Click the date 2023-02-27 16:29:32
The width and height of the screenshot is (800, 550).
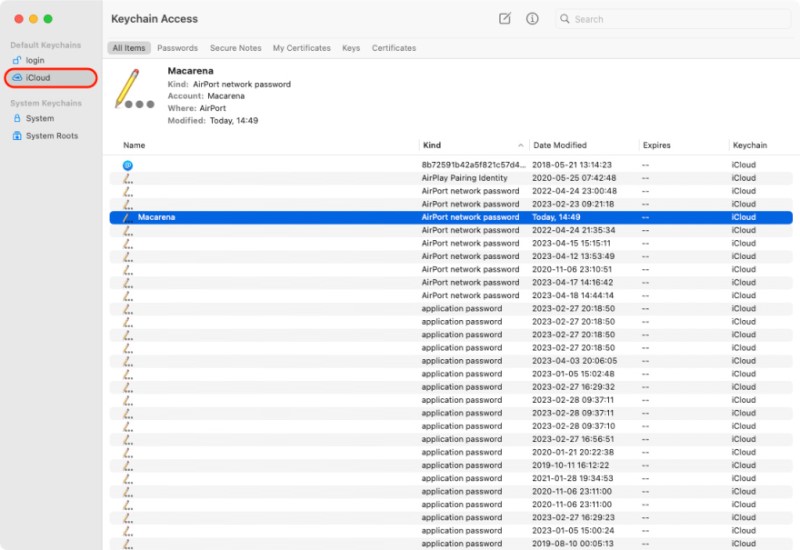coord(573,387)
